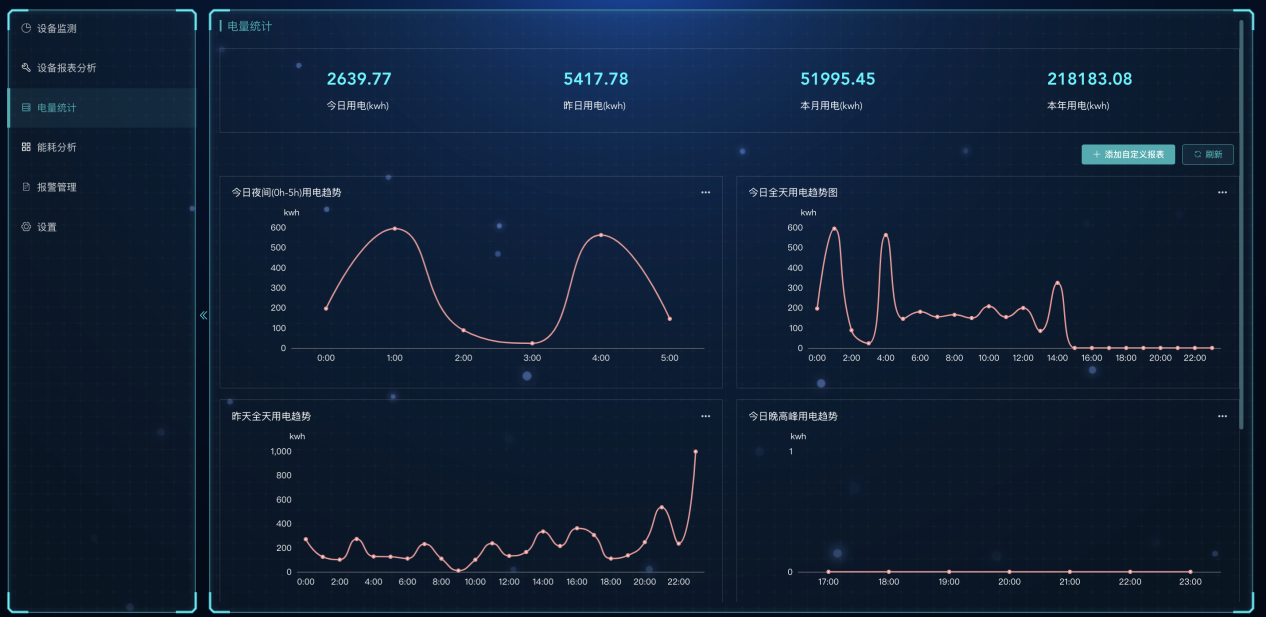Click the 23:00 x-axis label
This screenshot has width=1266, height=617.
[x=1190, y=582]
